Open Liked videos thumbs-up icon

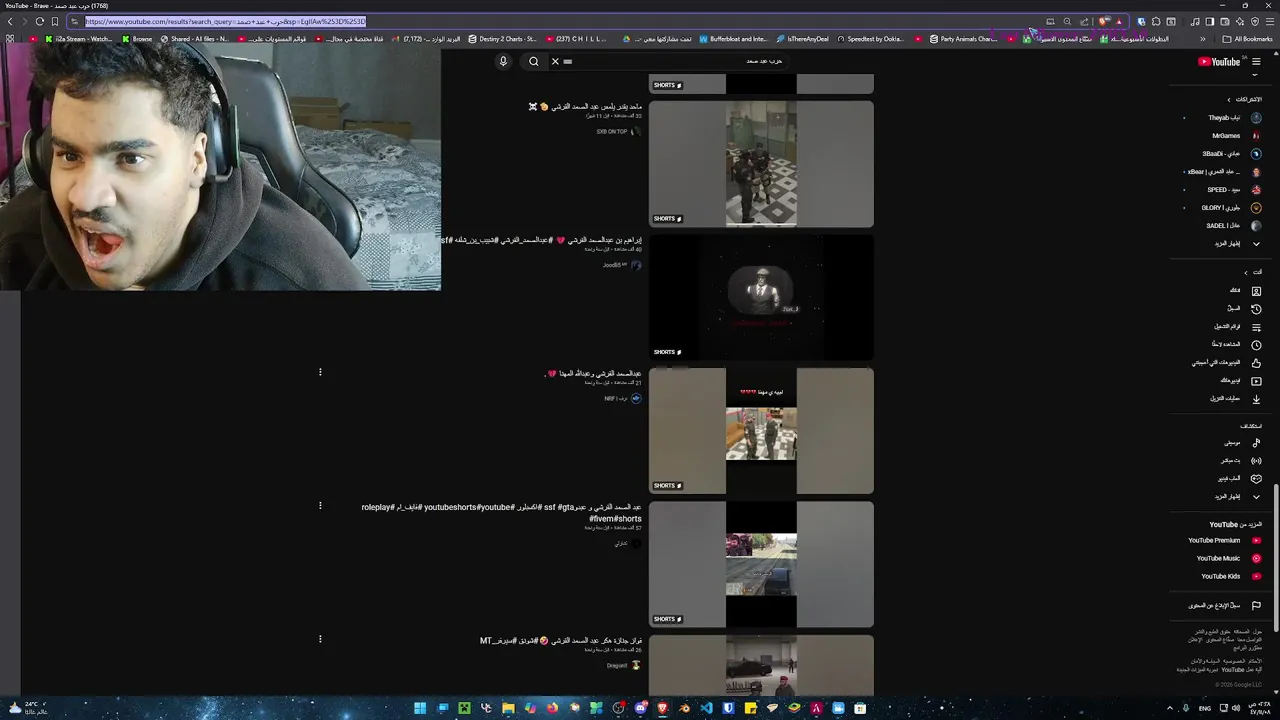[x=1256, y=363]
